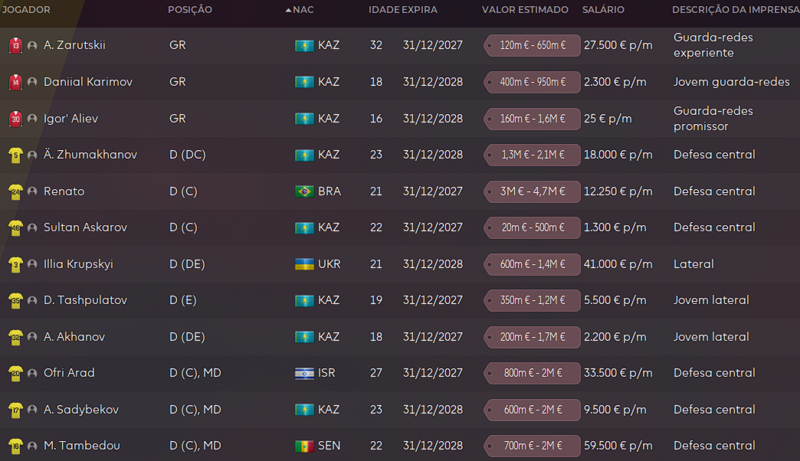The width and height of the screenshot is (800, 461).
Task: Open Ä. Zhumakhanov's player profile
Action: click(90, 155)
